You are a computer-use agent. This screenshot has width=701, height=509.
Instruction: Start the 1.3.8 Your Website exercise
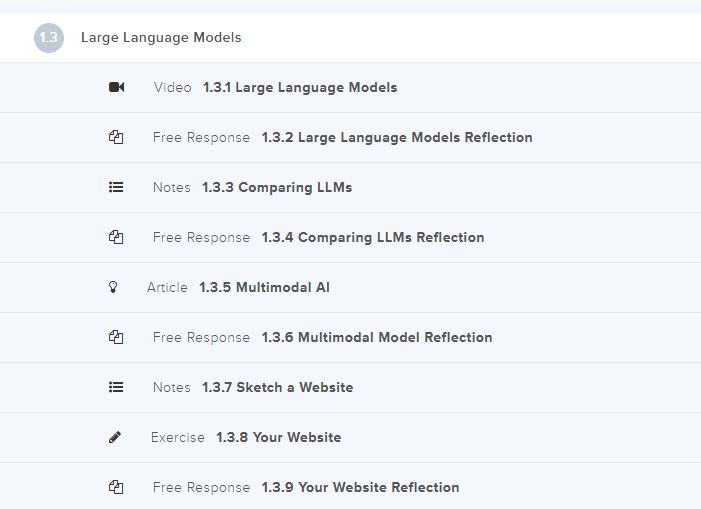tap(278, 437)
